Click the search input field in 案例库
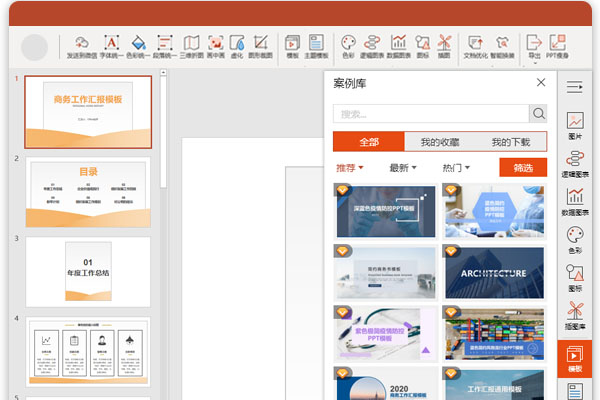This screenshot has height=400, width=600. (x=430, y=114)
